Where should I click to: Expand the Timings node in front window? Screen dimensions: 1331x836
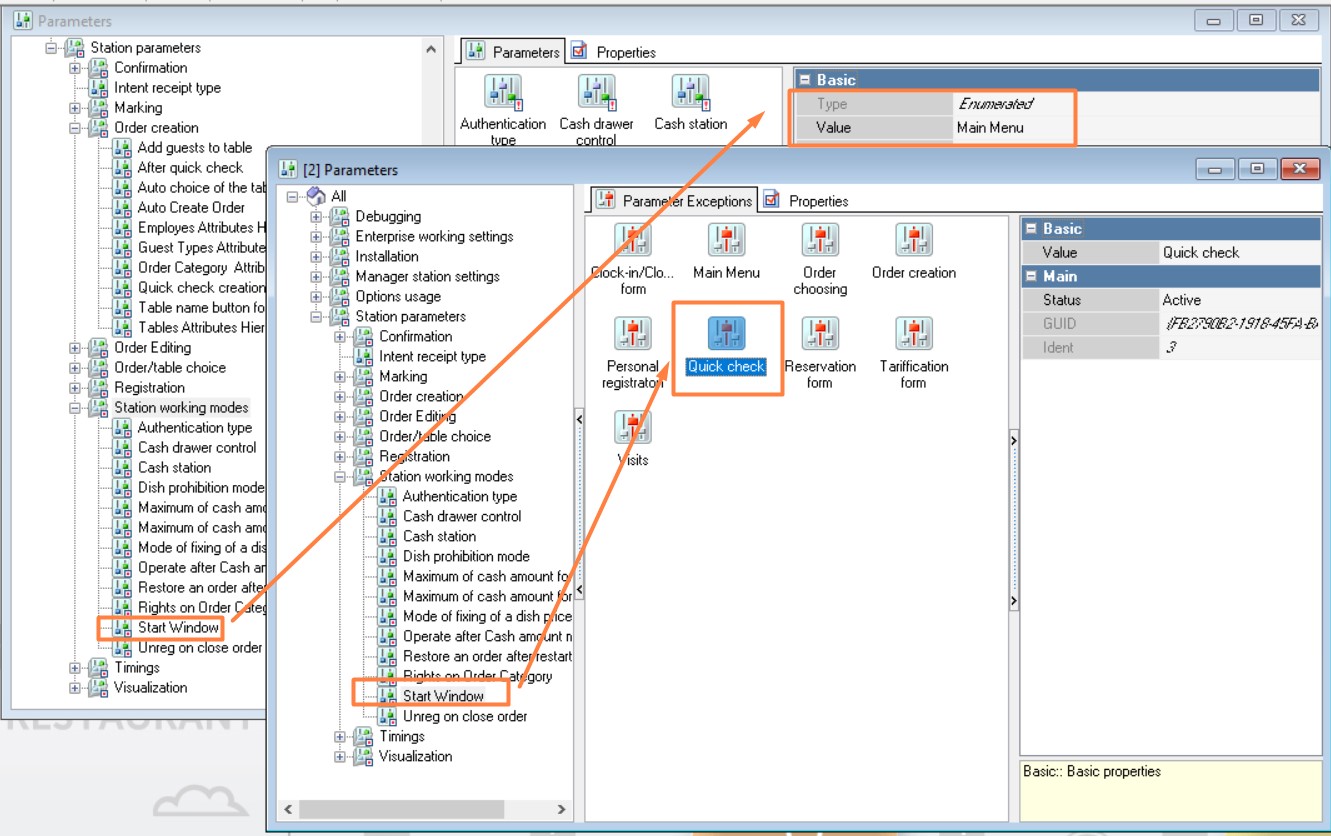tap(341, 737)
